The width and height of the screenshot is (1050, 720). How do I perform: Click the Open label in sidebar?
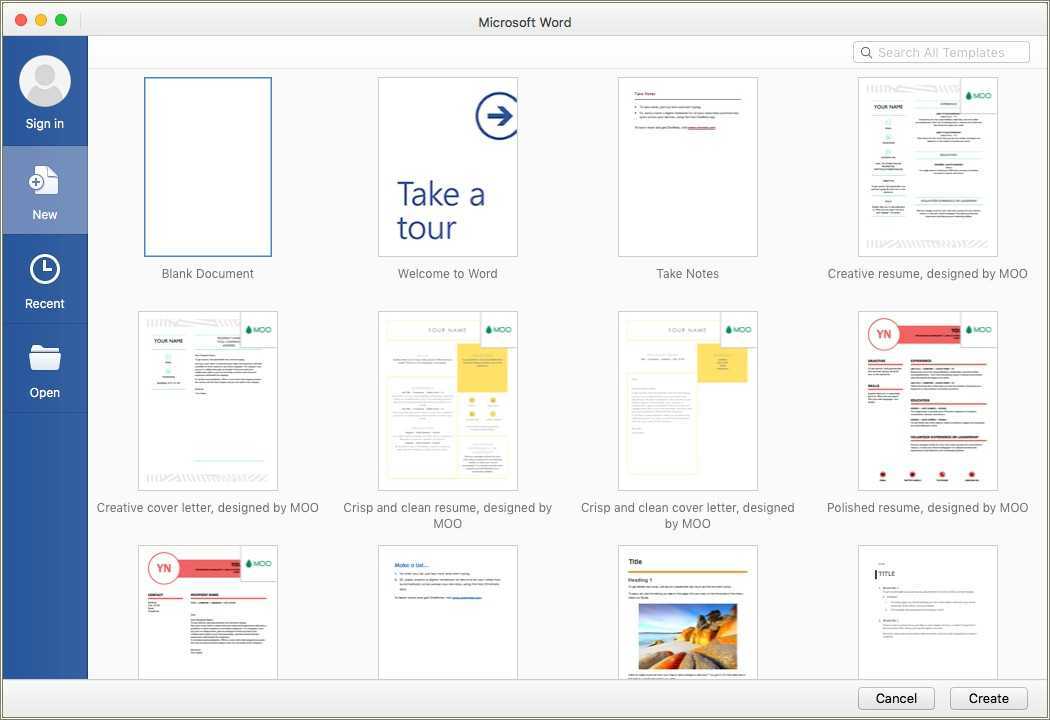tap(45, 393)
